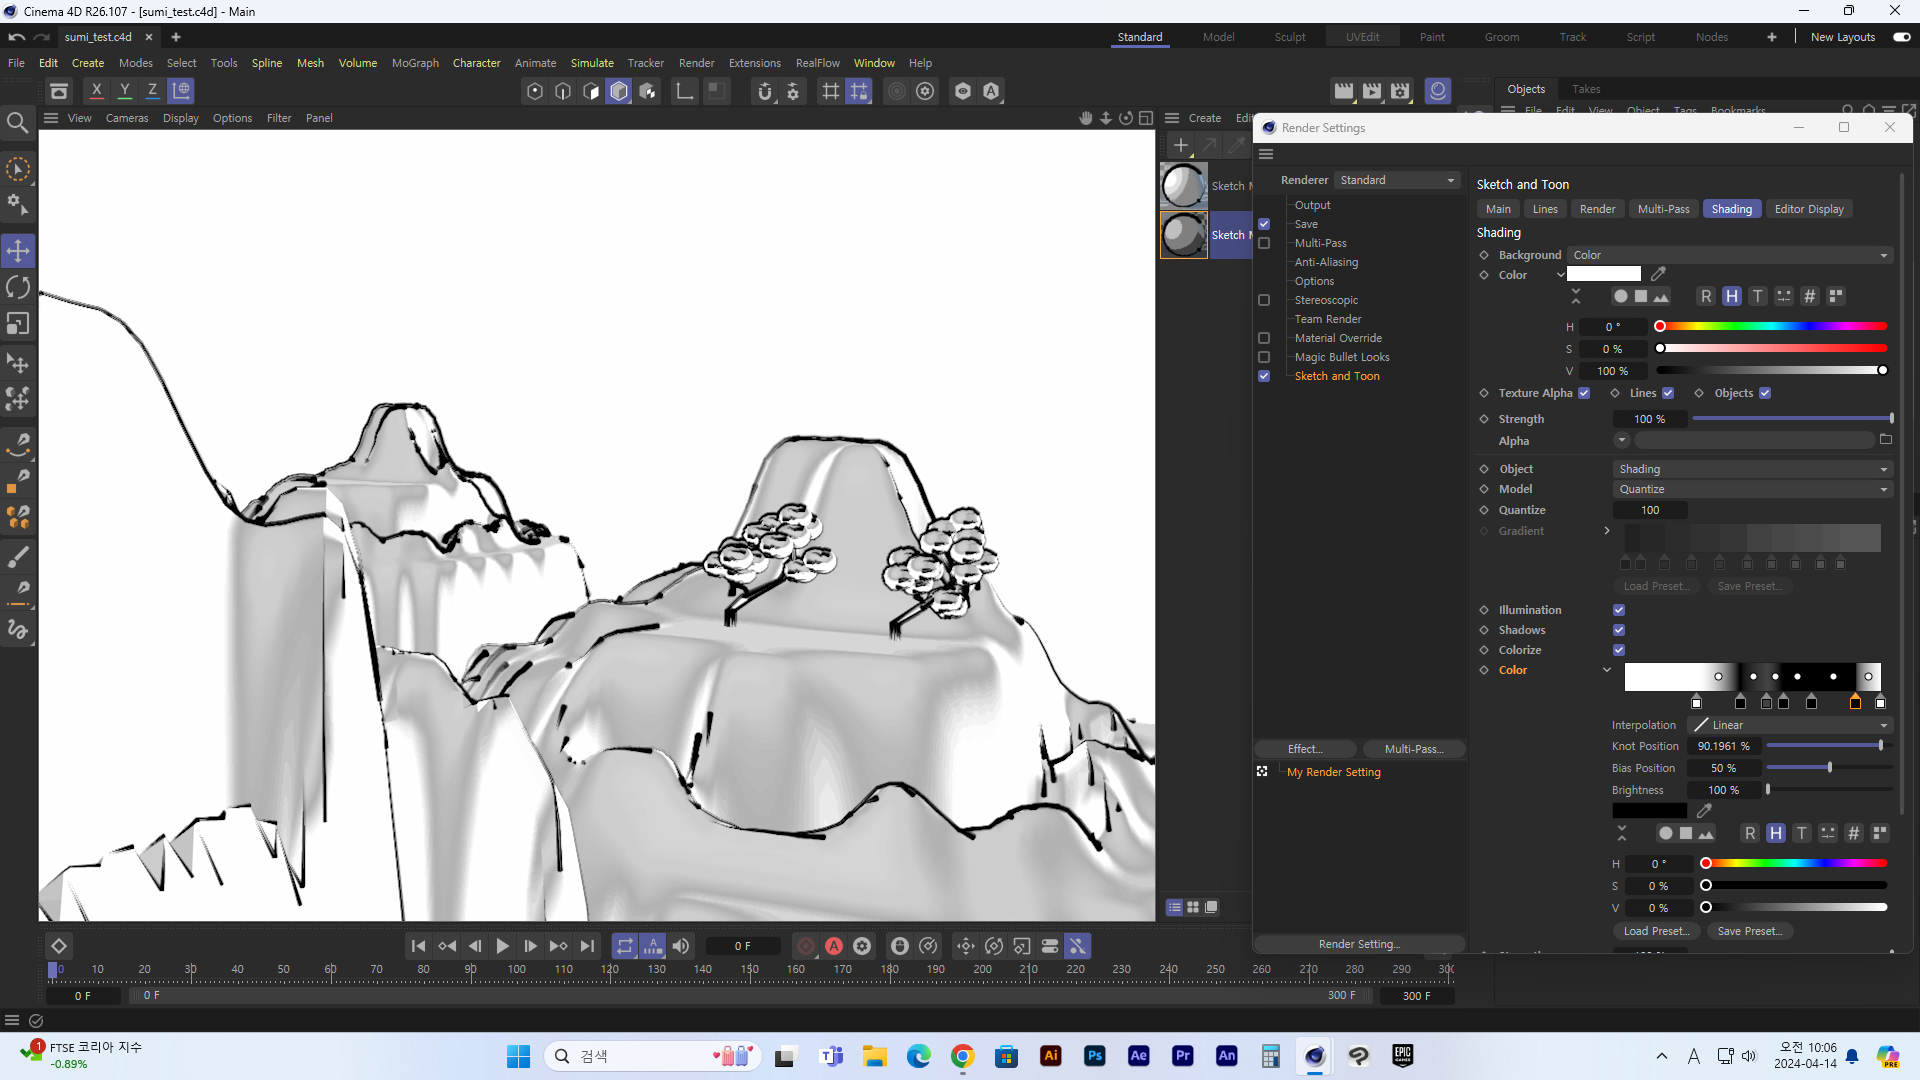The image size is (1920, 1080).
Task: Click lower Load Preset... button
Action: click(x=1656, y=931)
